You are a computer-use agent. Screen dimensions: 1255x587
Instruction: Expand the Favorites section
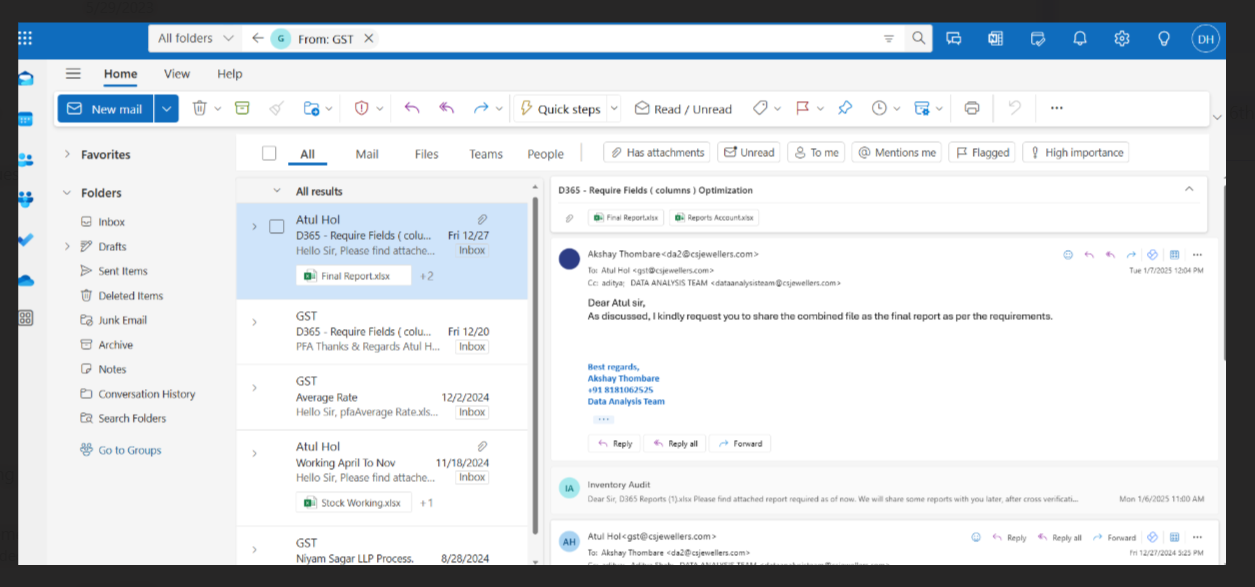tap(67, 154)
